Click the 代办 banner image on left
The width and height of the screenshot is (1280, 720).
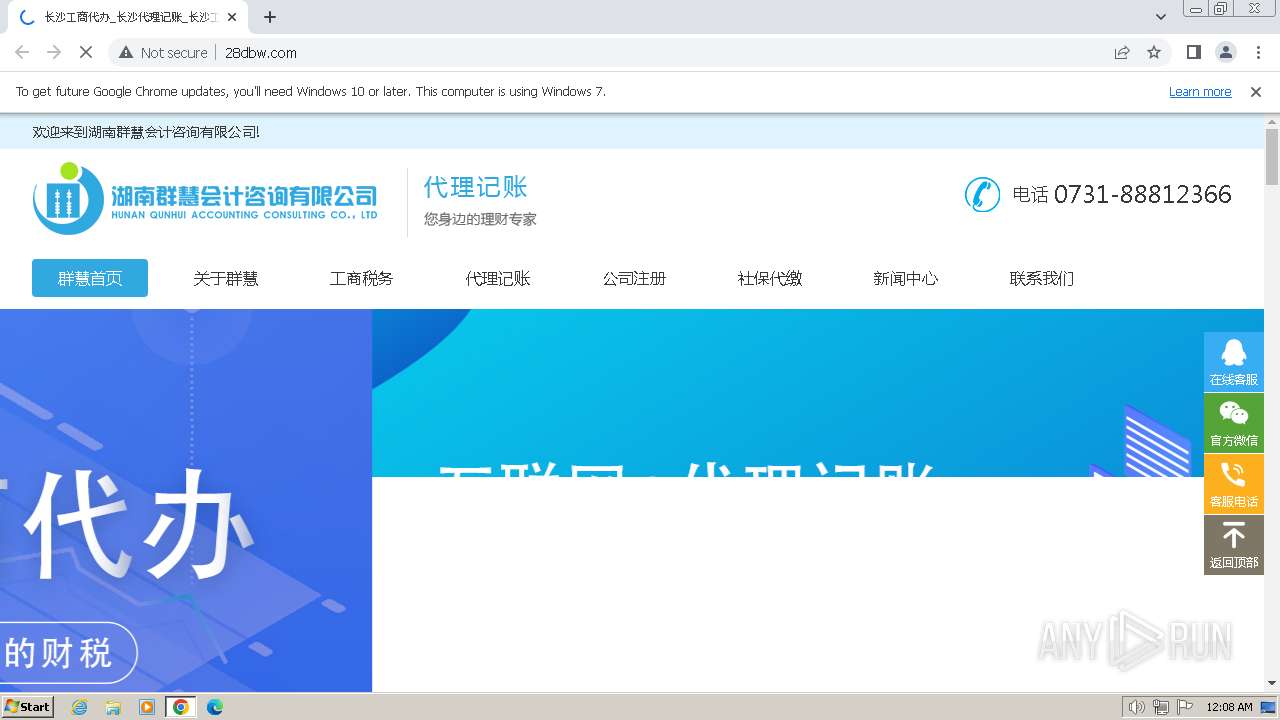coord(186,500)
